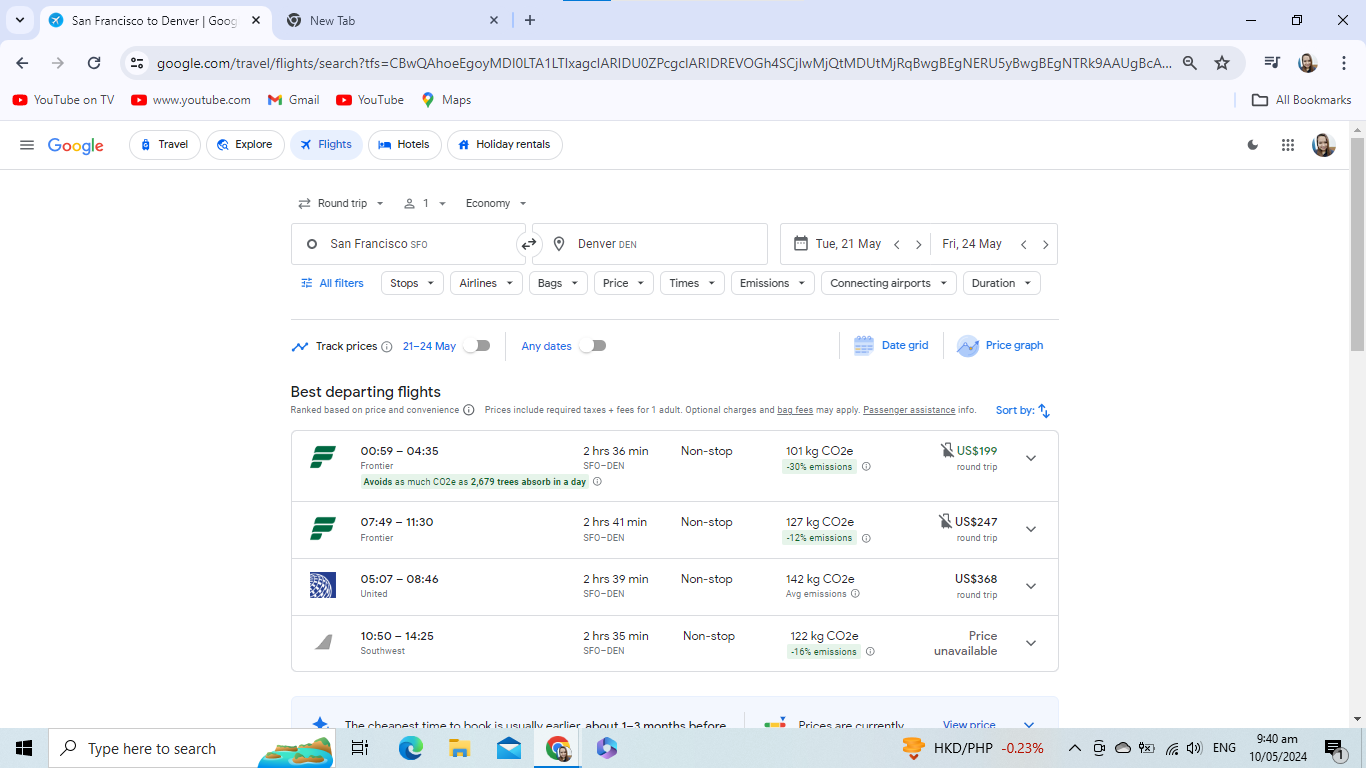The height and width of the screenshot is (768, 1366).
Task: Open the bag fees link
Action: click(x=795, y=410)
